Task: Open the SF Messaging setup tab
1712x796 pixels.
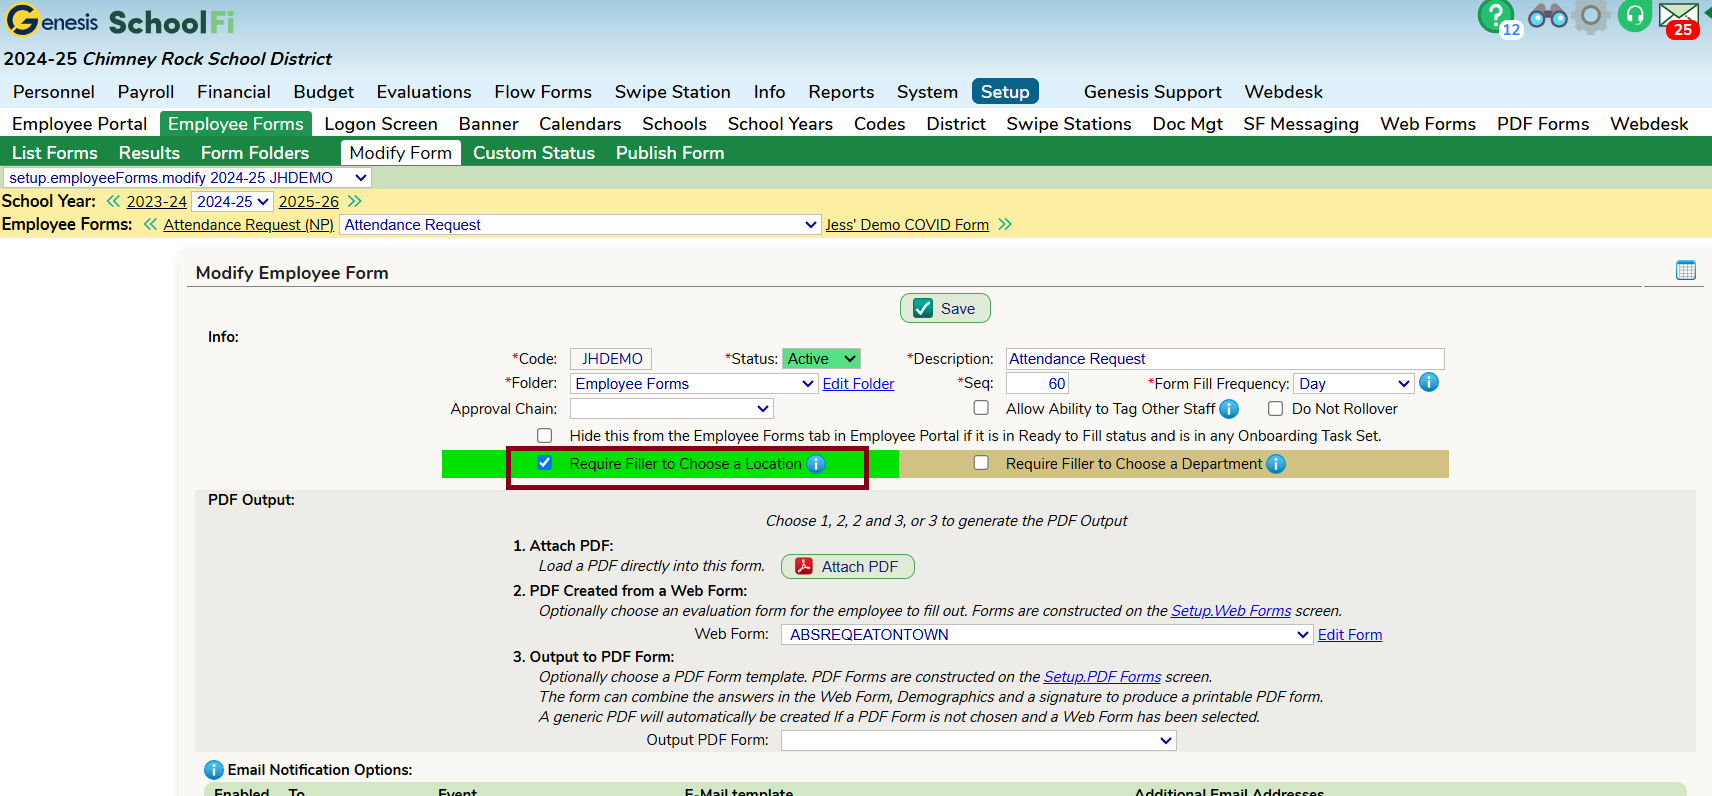Action: tap(1301, 124)
